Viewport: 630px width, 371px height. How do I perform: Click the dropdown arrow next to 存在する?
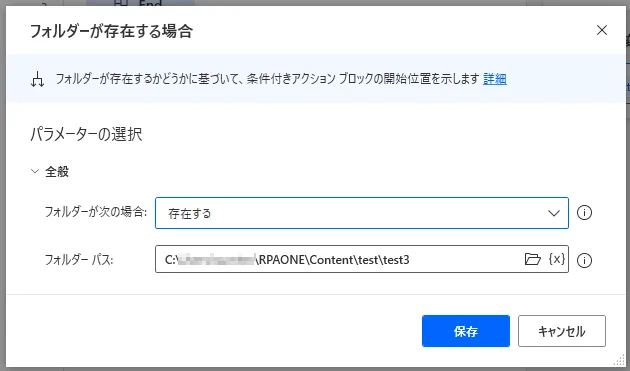pos(554,213)
